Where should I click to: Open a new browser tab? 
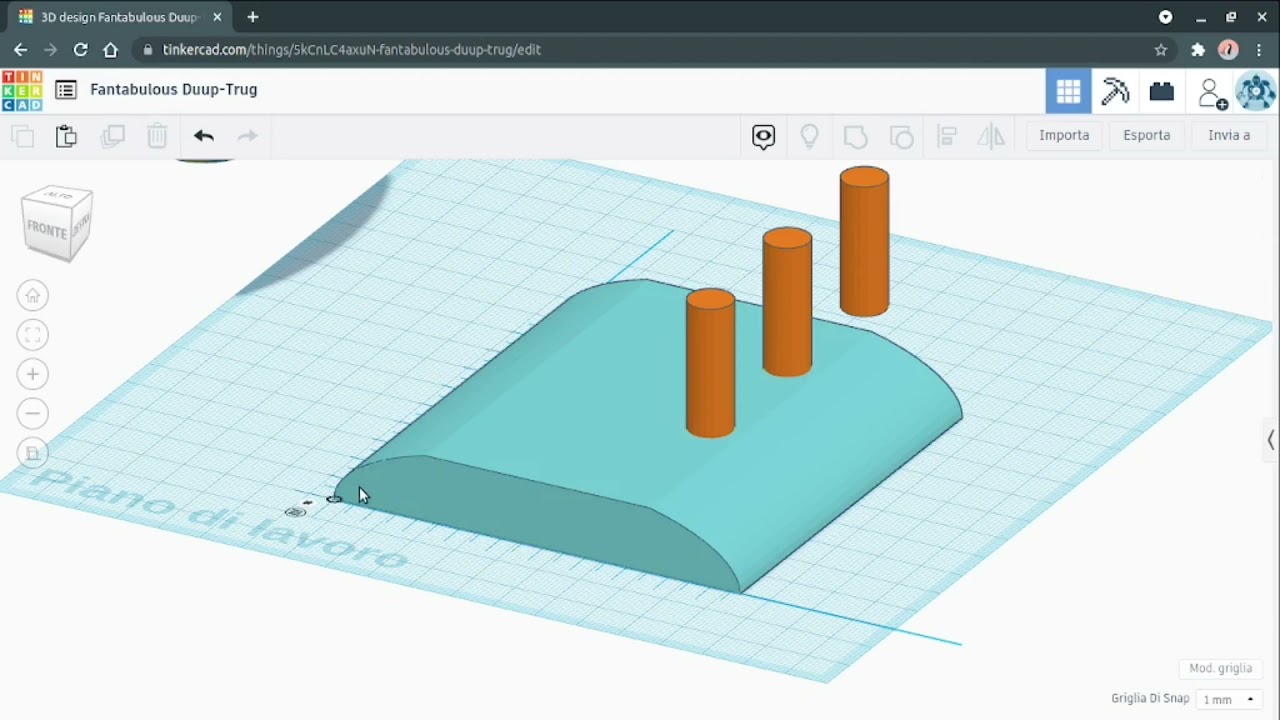(x=253, y=17)
